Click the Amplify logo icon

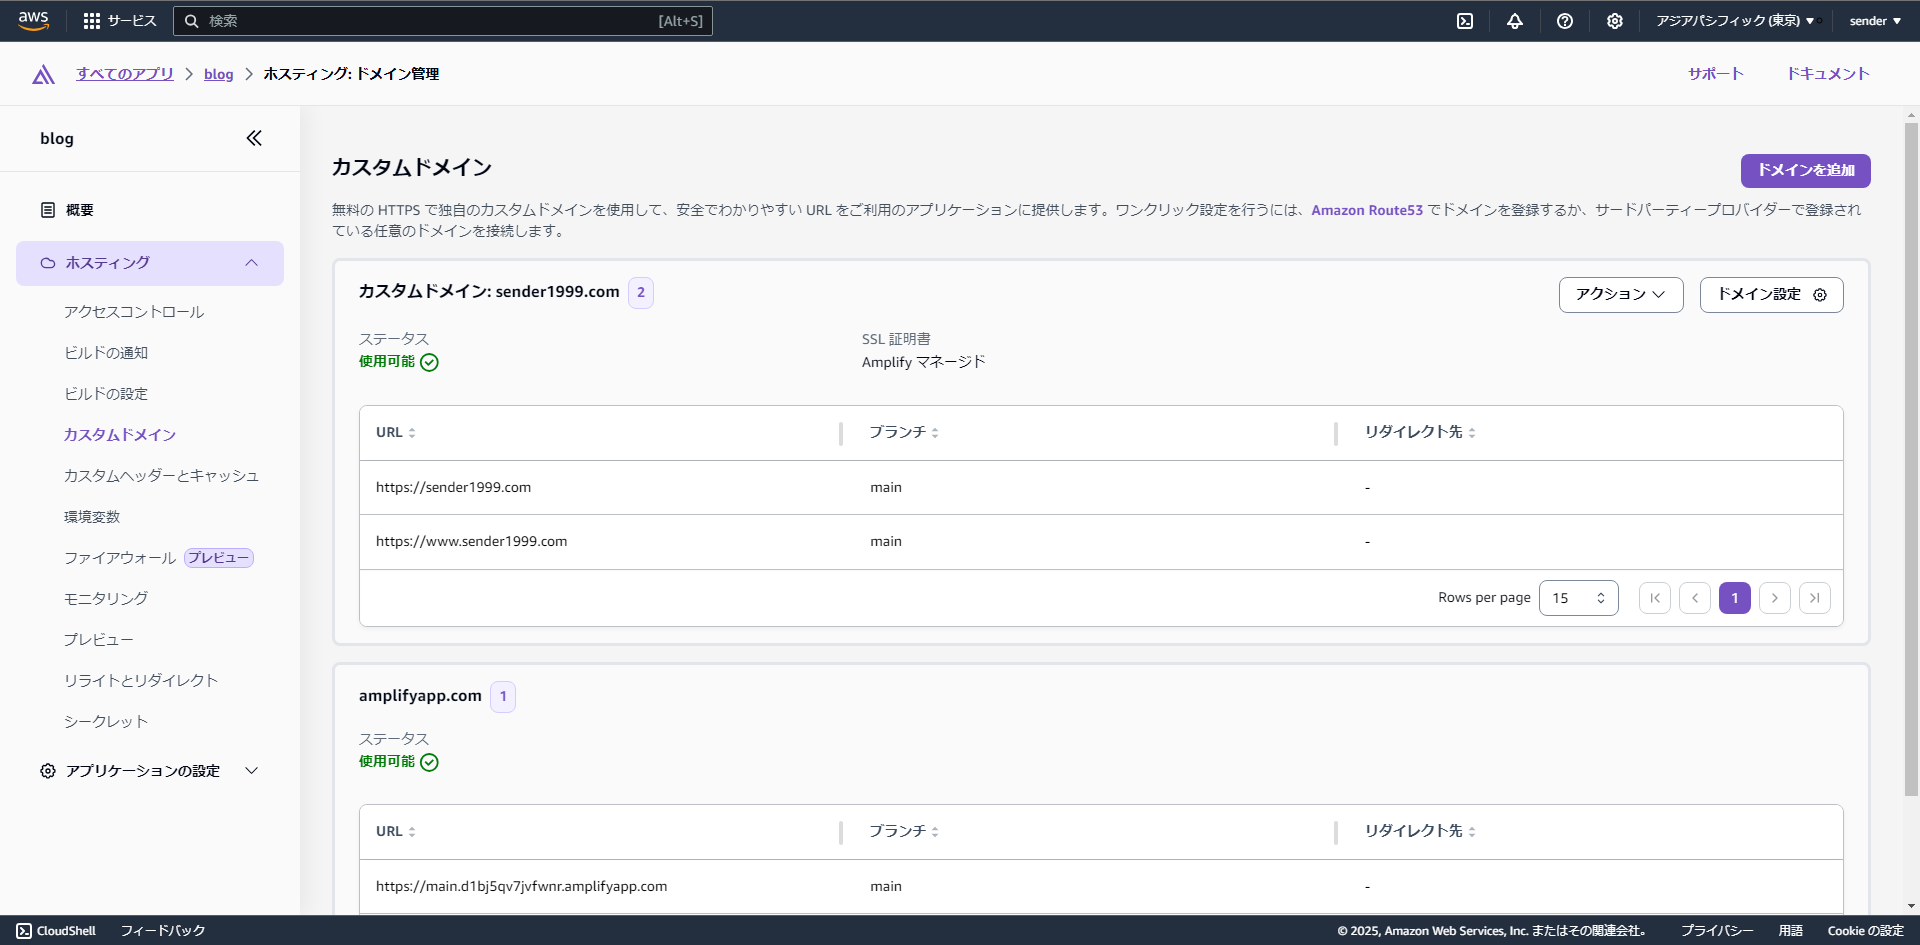click(x=43, y=74)
